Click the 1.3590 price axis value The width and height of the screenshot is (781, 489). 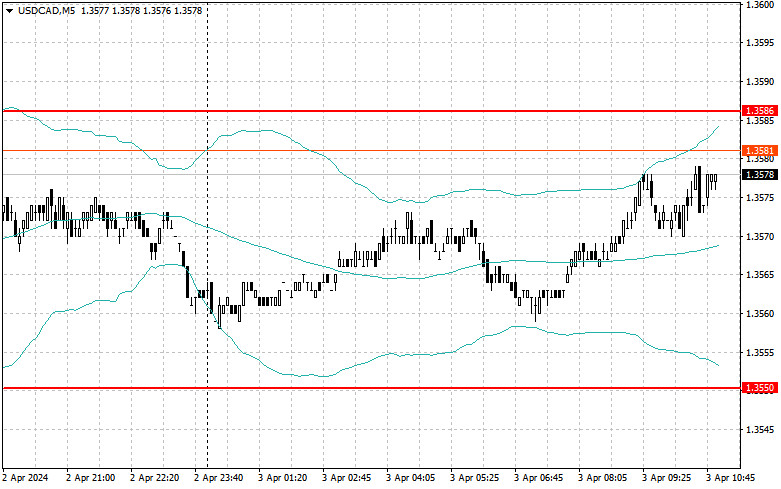click(760, 82)
